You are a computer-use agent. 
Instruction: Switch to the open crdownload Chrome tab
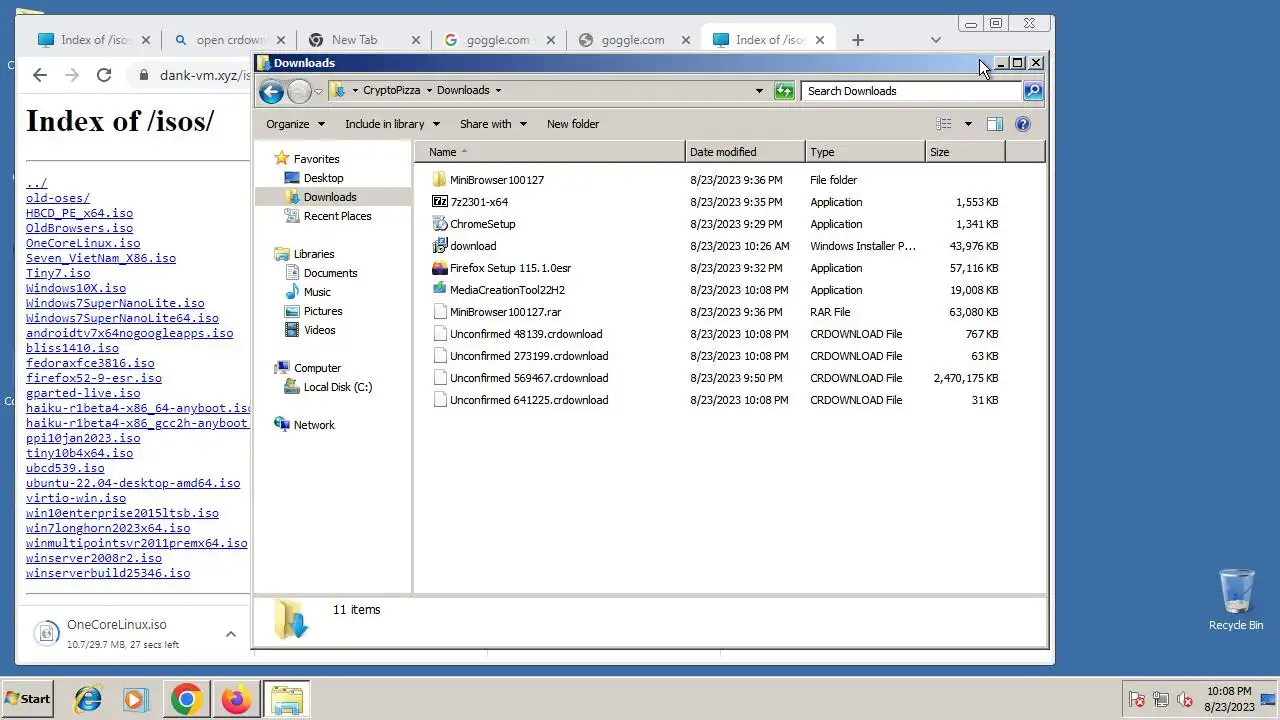pyautogui.click(x=229, y=40)
